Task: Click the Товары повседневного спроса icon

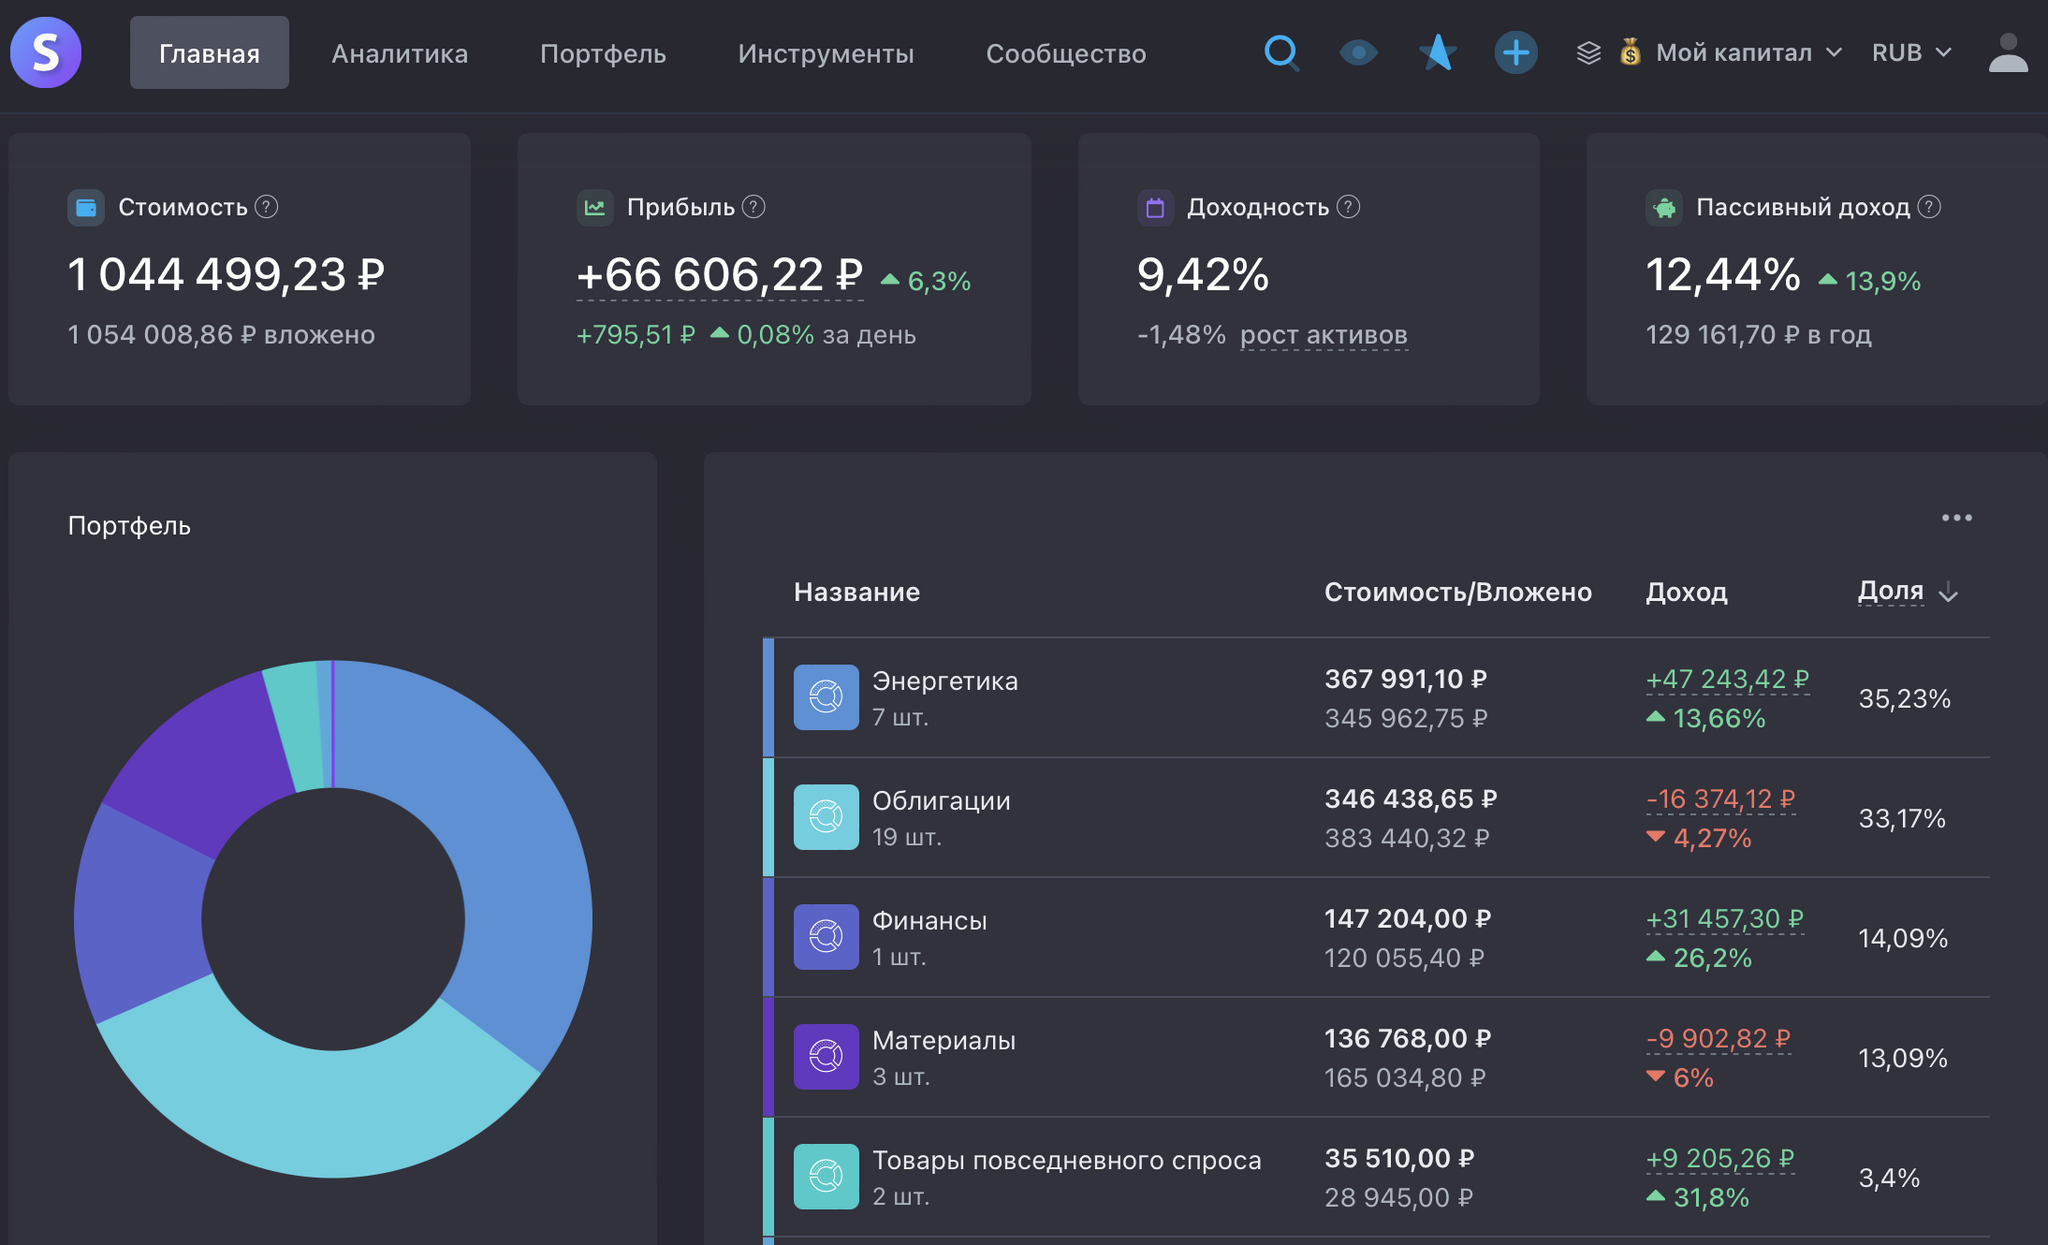Action: point(826,1176)
